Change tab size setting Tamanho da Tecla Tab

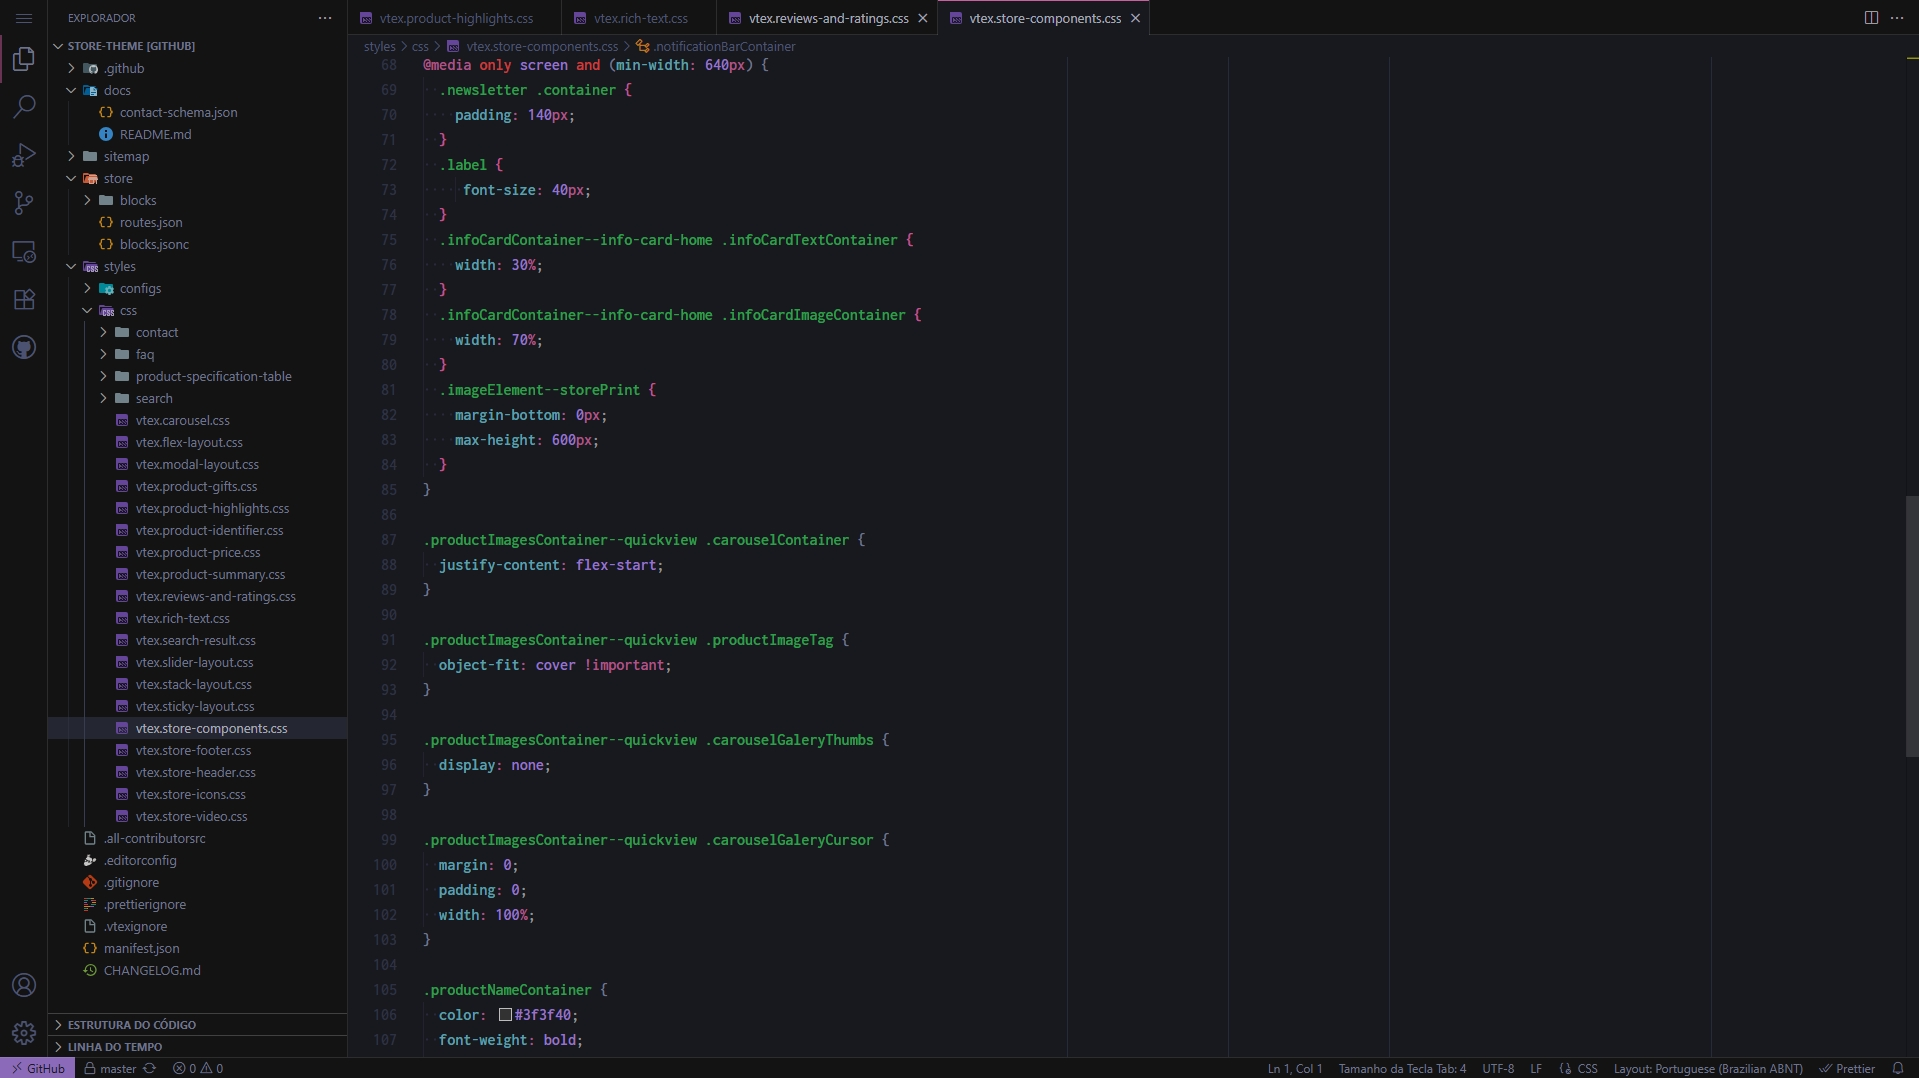click(1402, 1068)
